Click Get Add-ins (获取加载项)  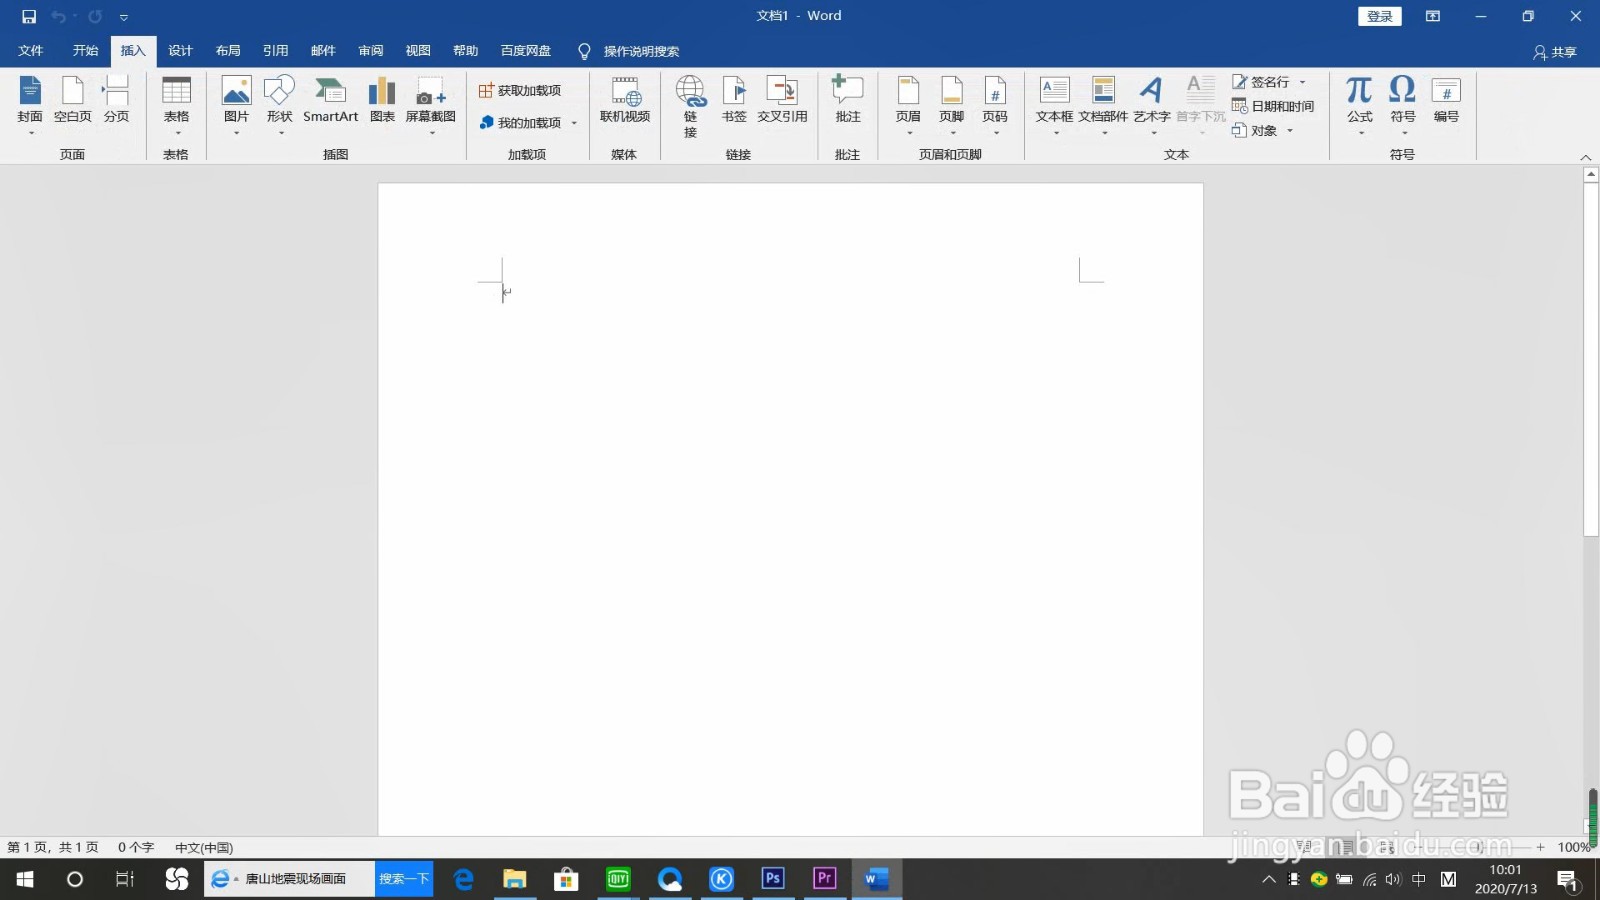(x=520, y=91)
